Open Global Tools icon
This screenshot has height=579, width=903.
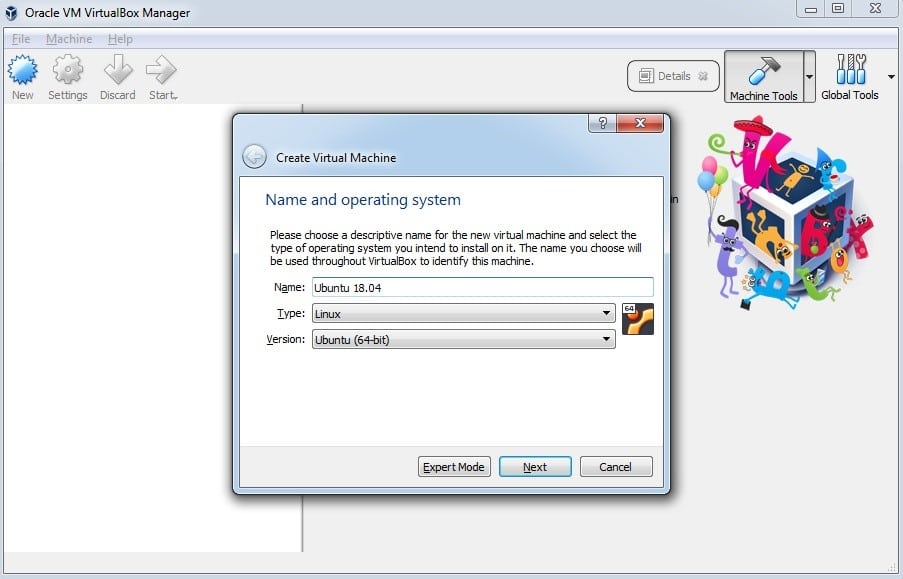849,77
